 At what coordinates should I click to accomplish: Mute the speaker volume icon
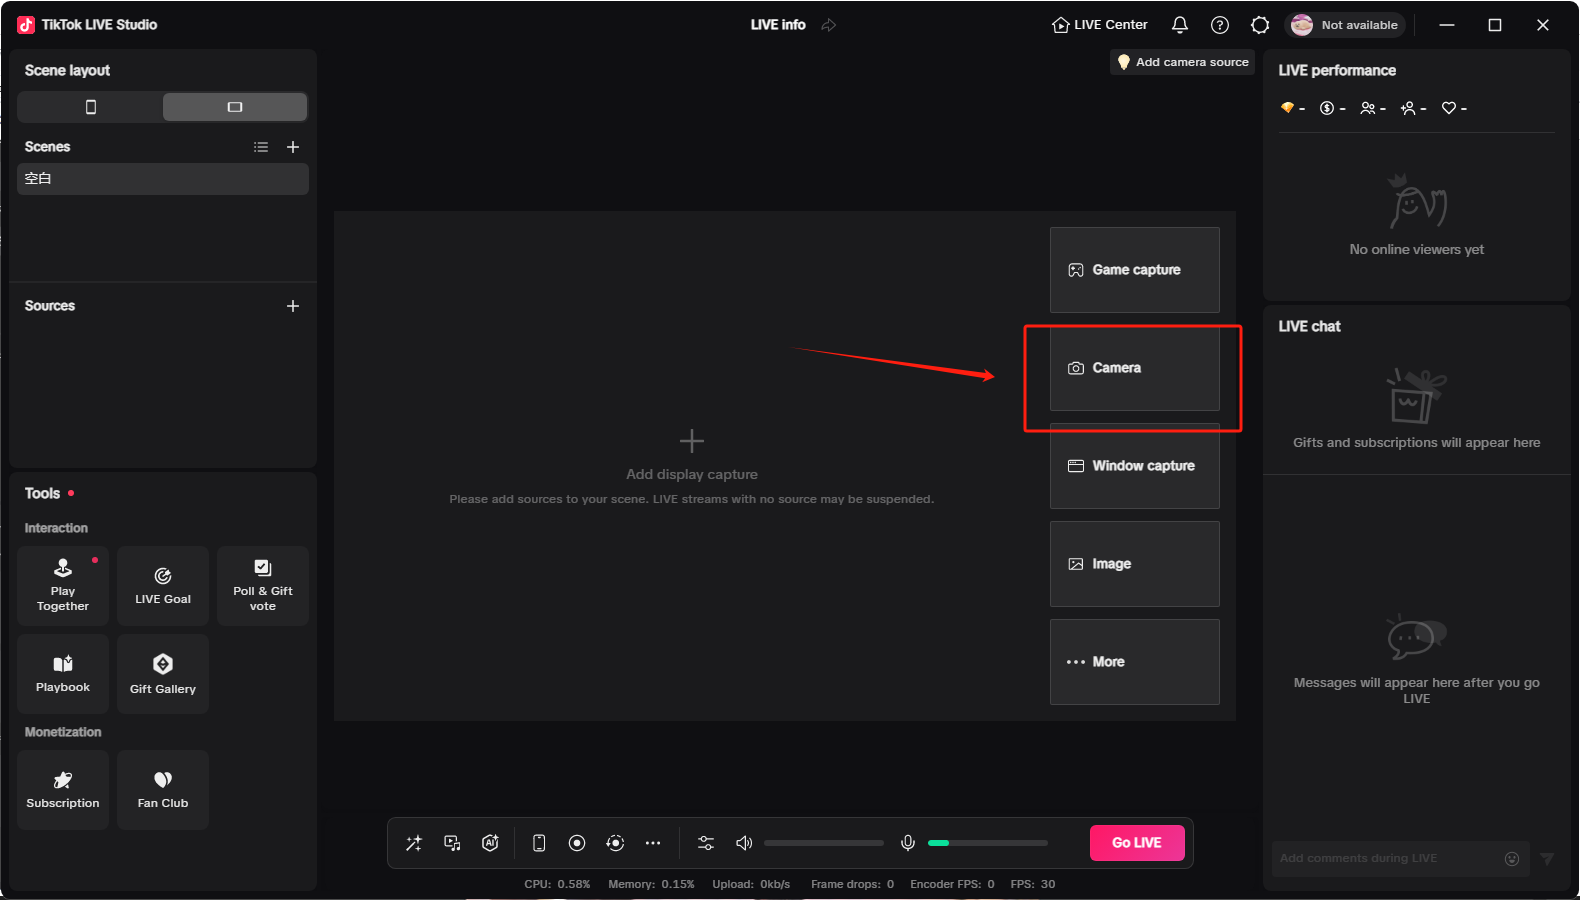point(744,843)
